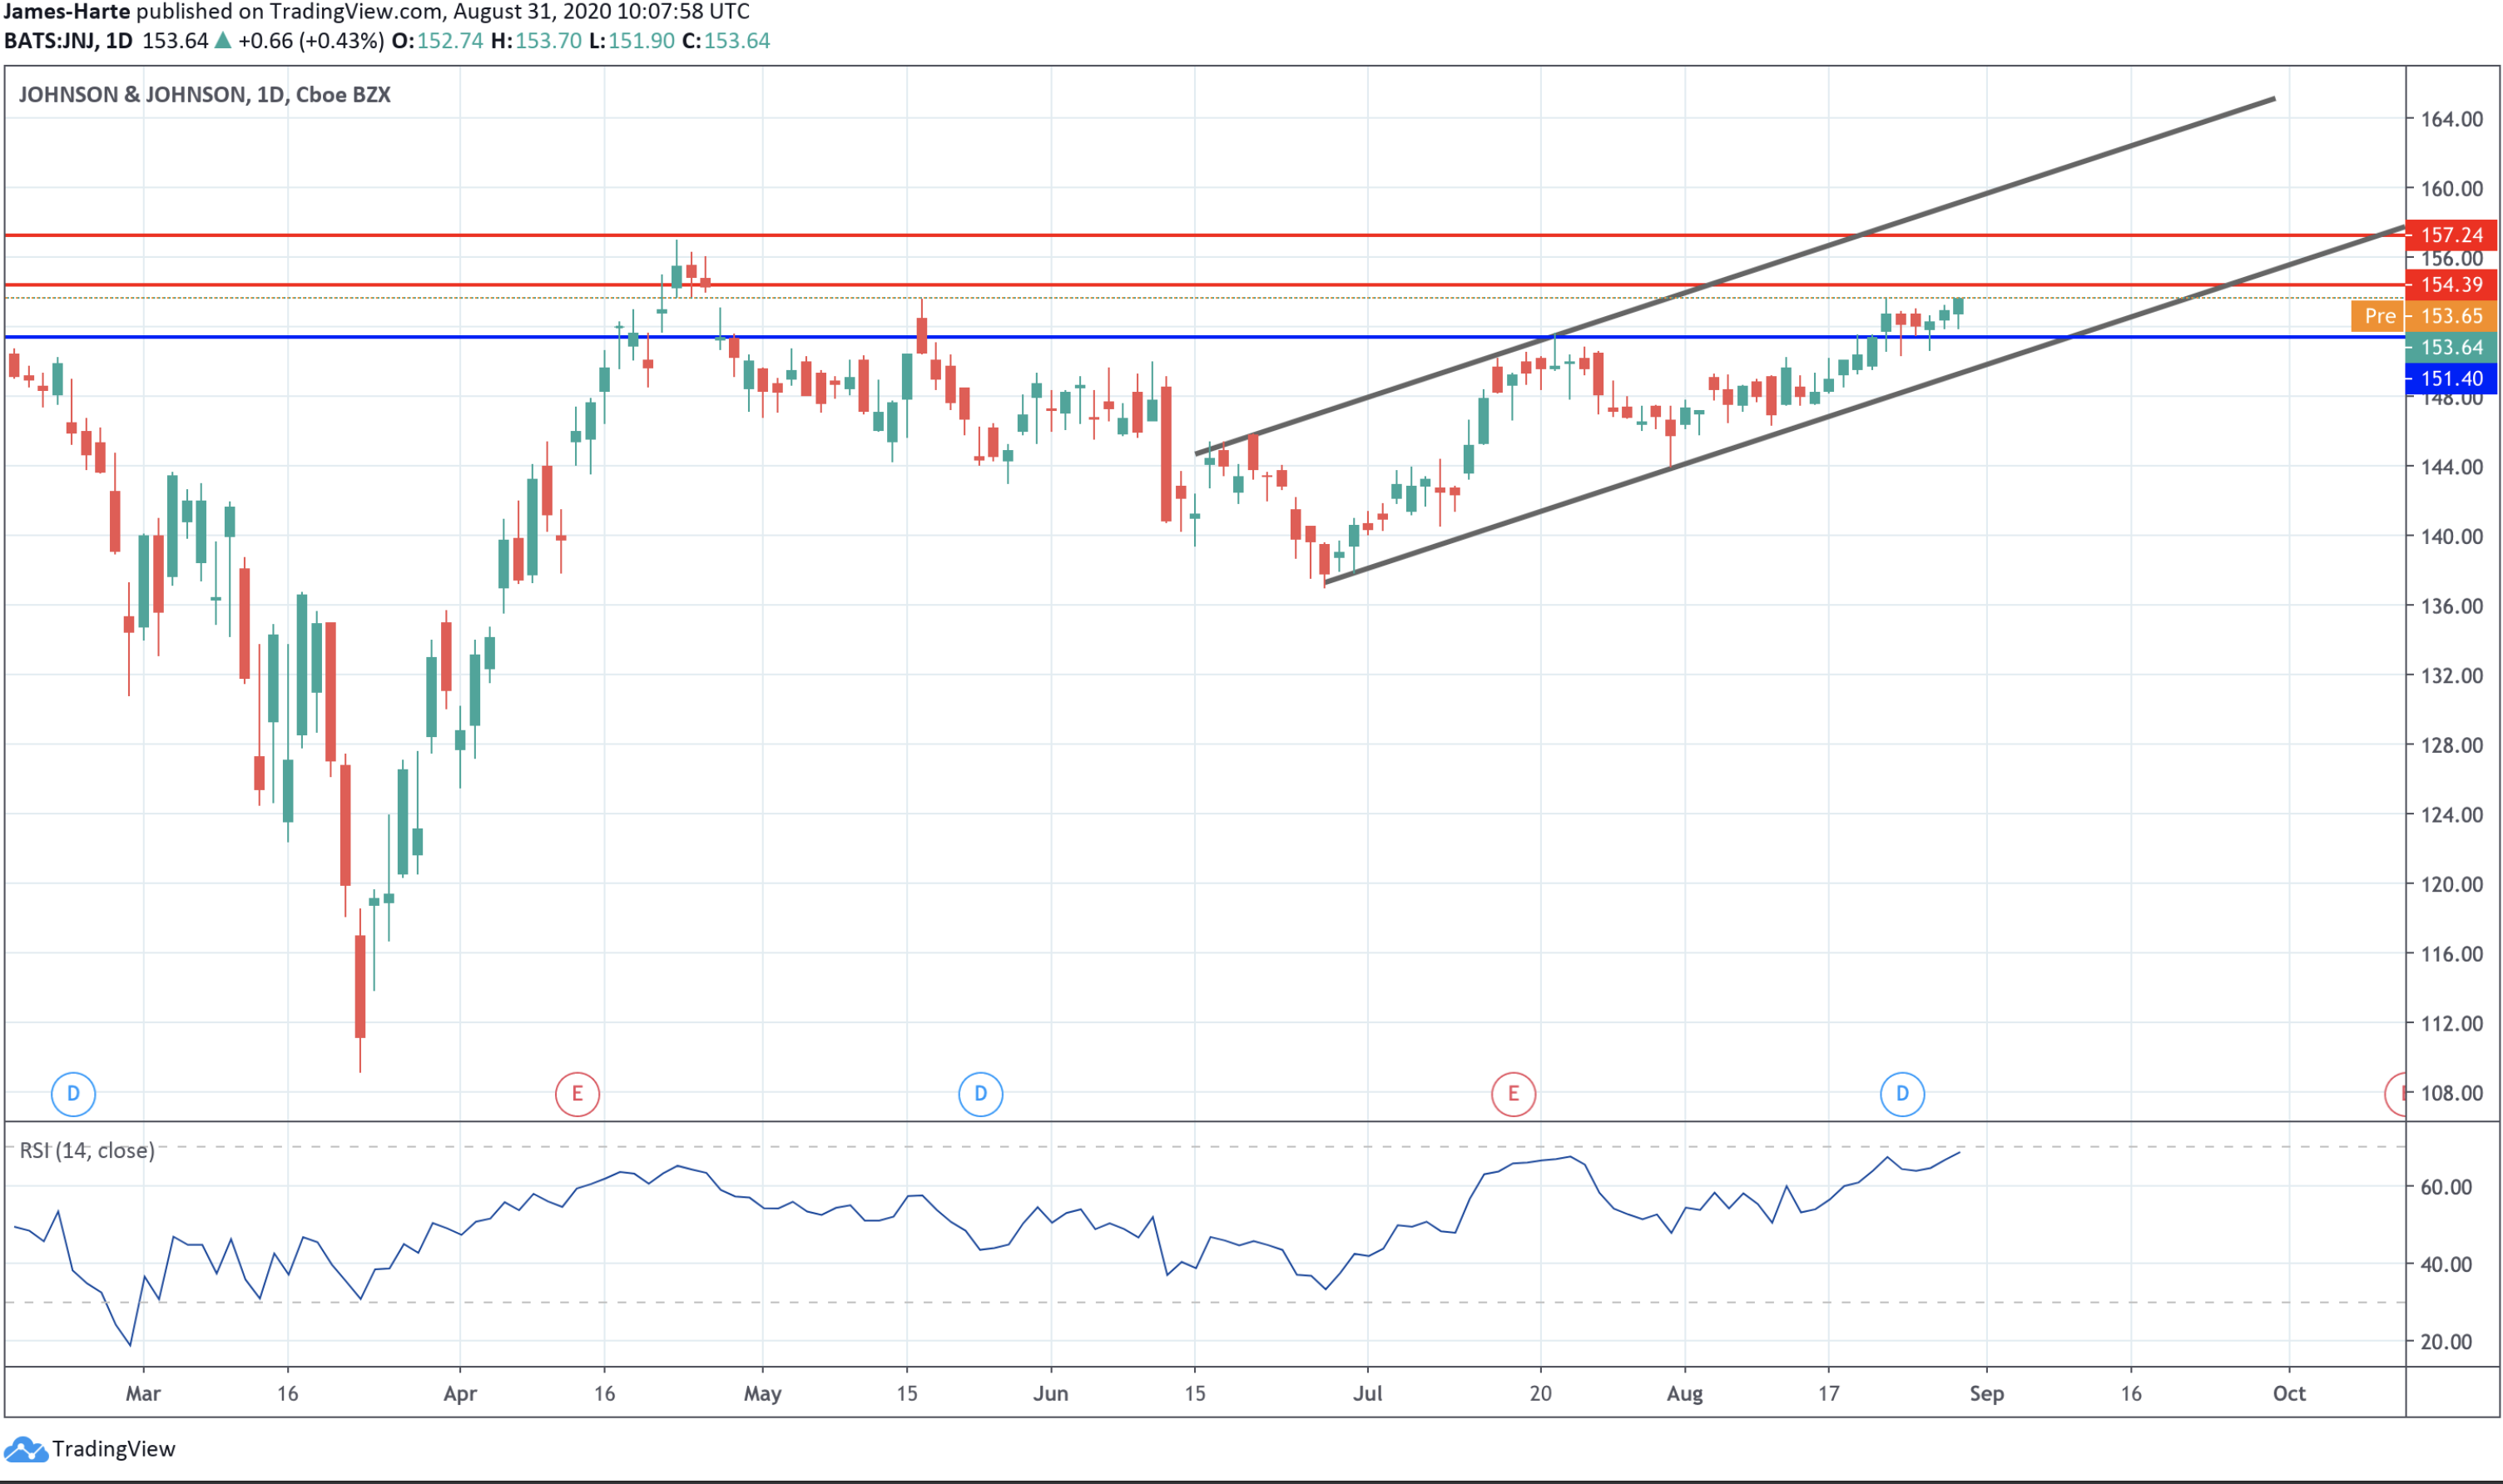Screen dimensions: 2503x1484
Task: Click the RSI (14, close) indicator label
Action: coord(87,1150)
